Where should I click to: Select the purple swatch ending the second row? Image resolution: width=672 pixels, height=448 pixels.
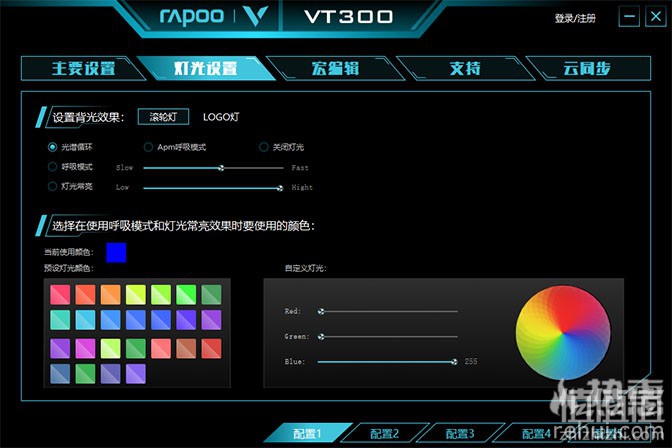pos(211,320)
